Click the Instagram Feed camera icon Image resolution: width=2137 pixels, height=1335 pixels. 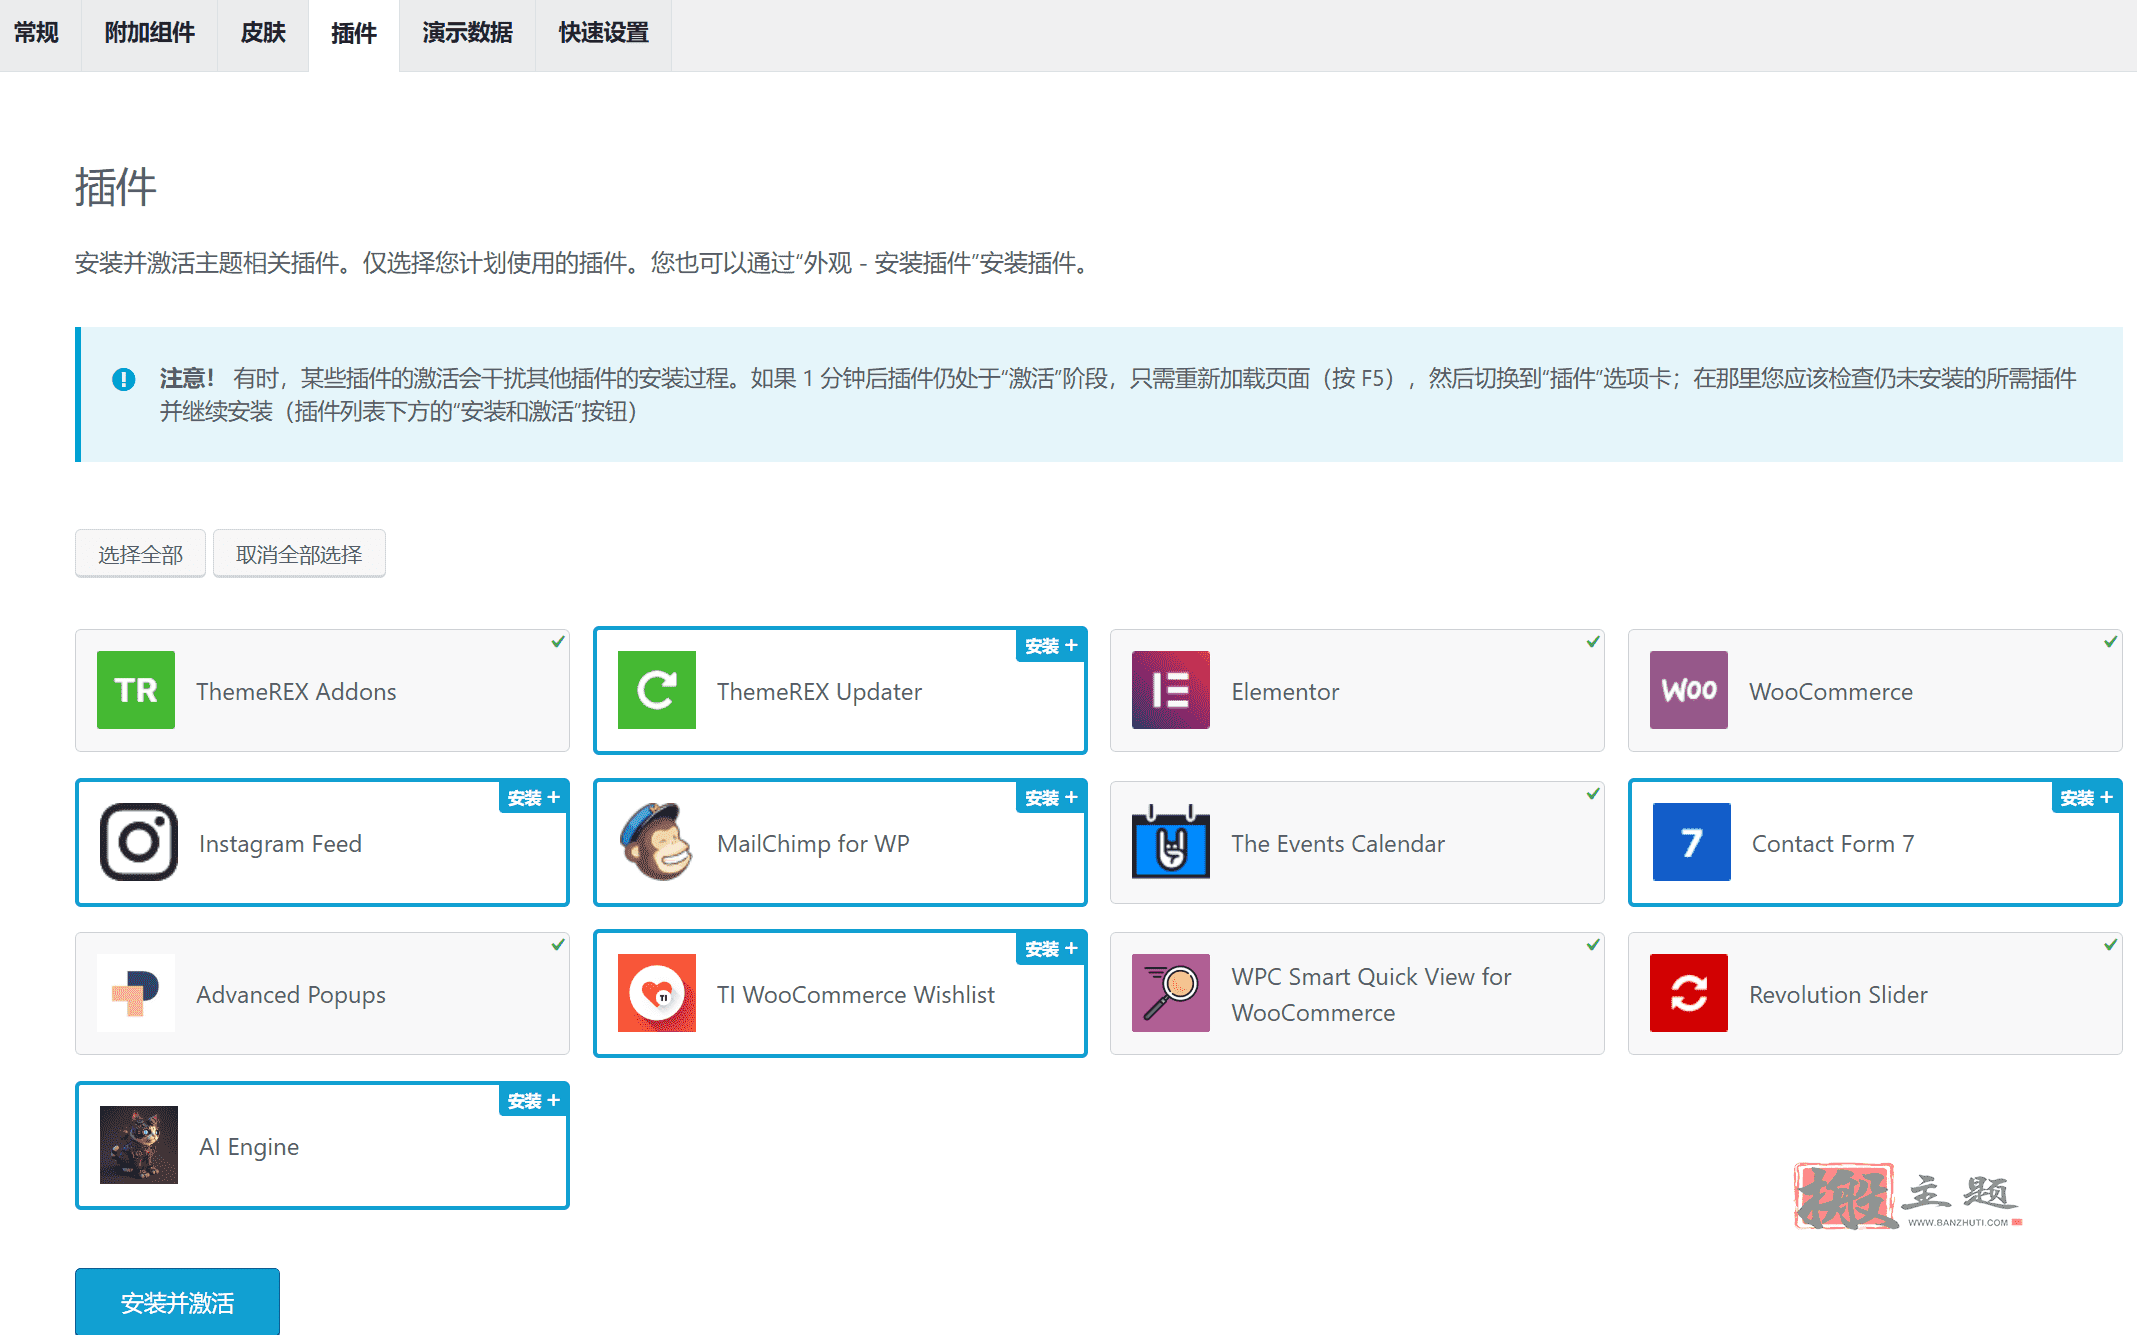[x=139, y=842]
